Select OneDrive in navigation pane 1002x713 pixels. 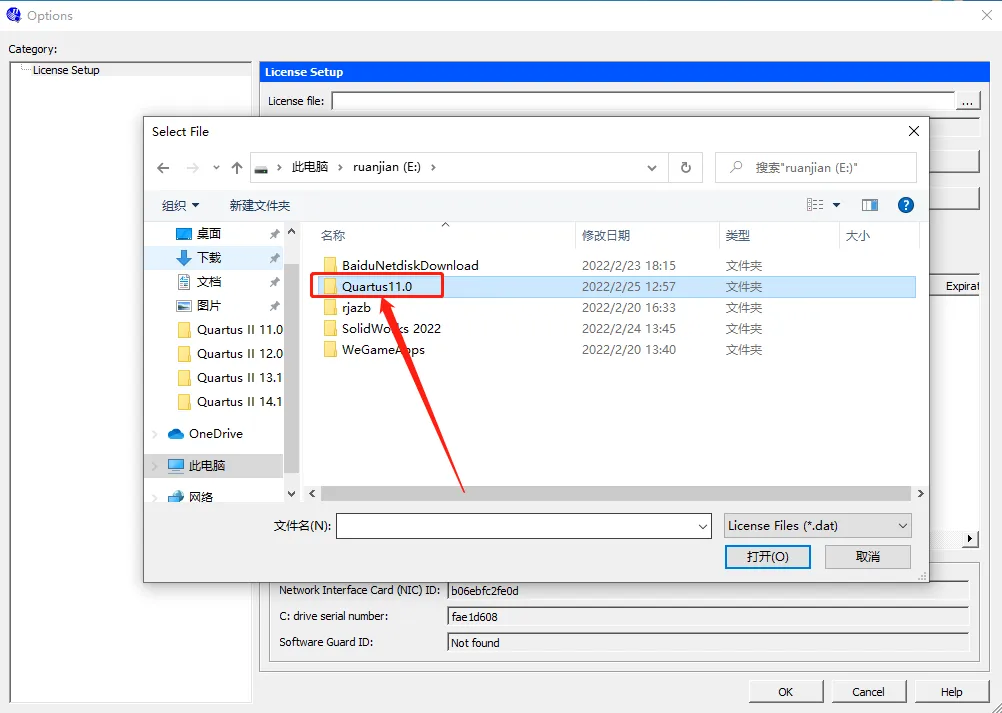point(215,434)
